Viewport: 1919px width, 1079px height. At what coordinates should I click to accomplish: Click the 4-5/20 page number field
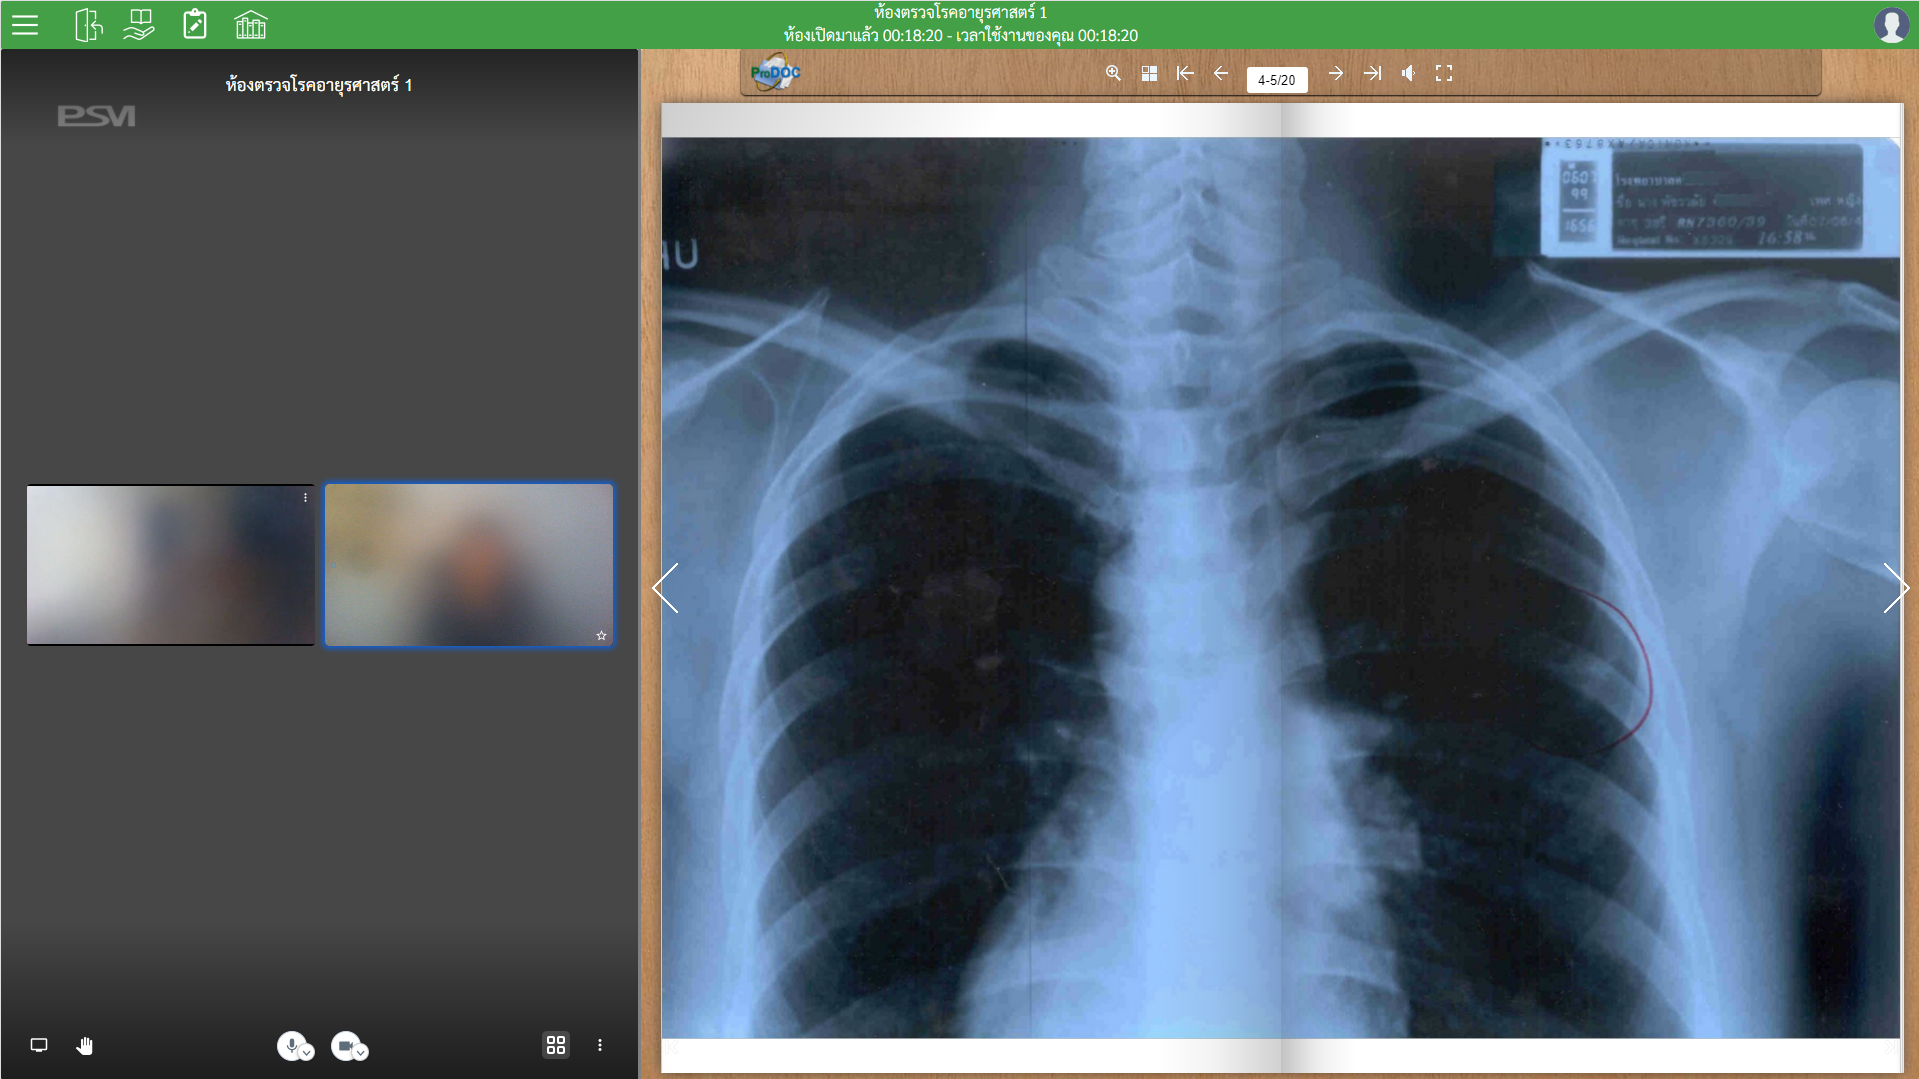[x=1277, y=79]
